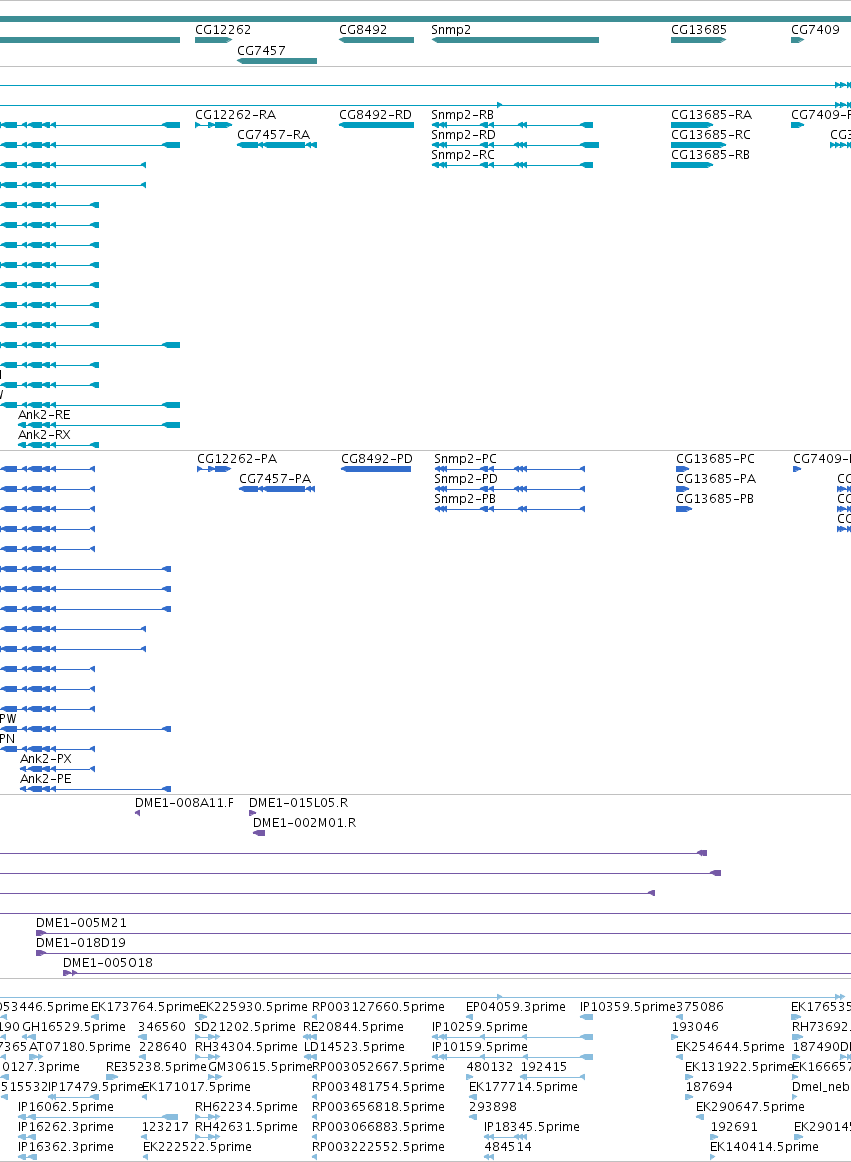Select the Ank2-RX transcript label
The width and height of the screenshot is (851, 1162).
(44, 435)
